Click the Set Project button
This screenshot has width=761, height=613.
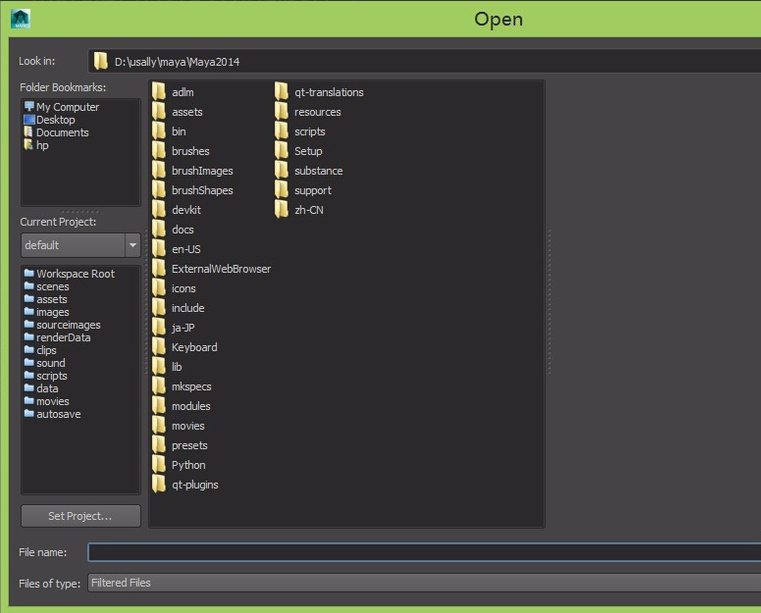[x=81, y=516]
